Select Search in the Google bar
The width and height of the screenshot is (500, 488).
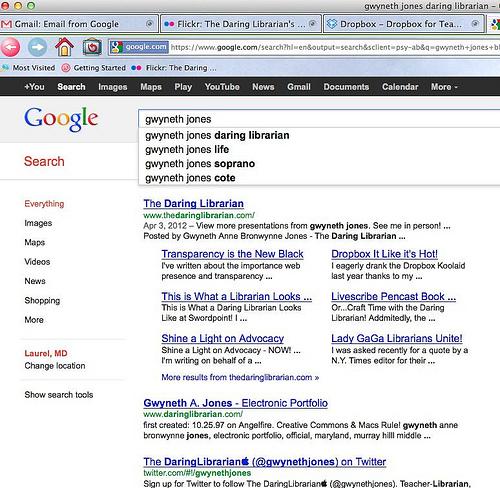71,87
